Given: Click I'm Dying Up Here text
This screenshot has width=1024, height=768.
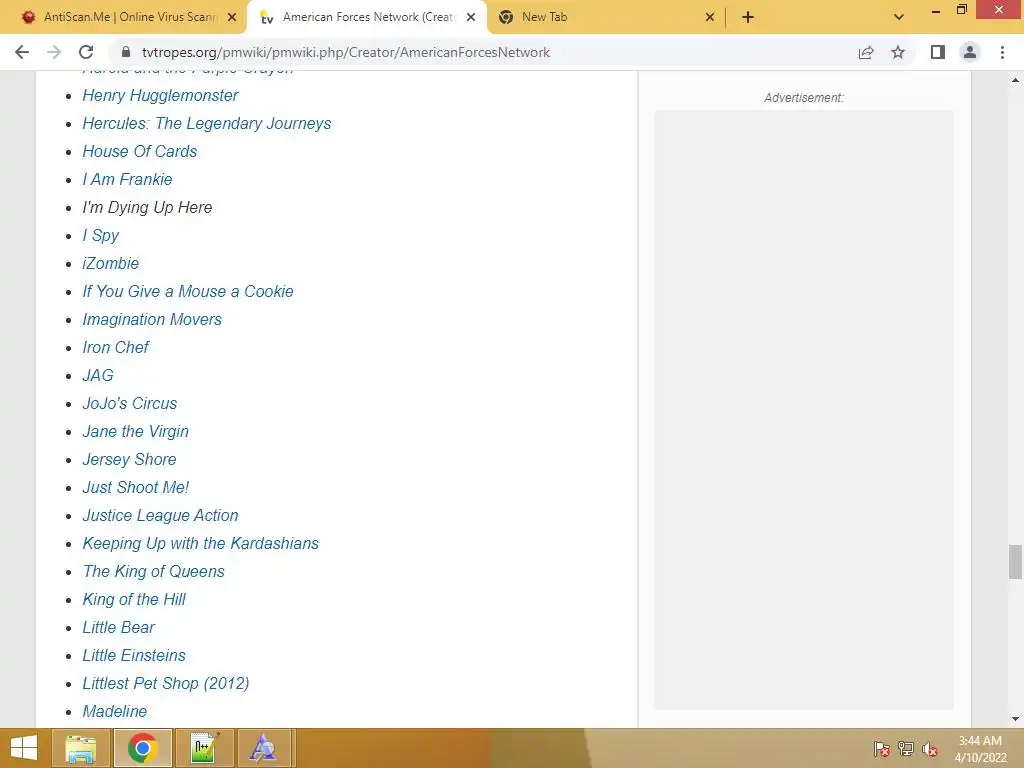Looking at the screenshot, I should [x=147, y=208].
